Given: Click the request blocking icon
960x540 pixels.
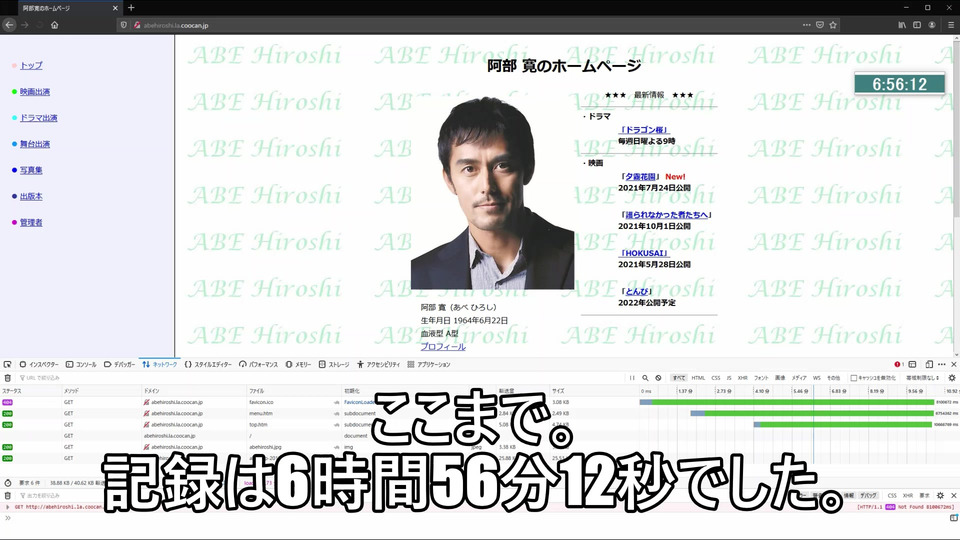Looking at the screenshot, I should pos(658,378).
